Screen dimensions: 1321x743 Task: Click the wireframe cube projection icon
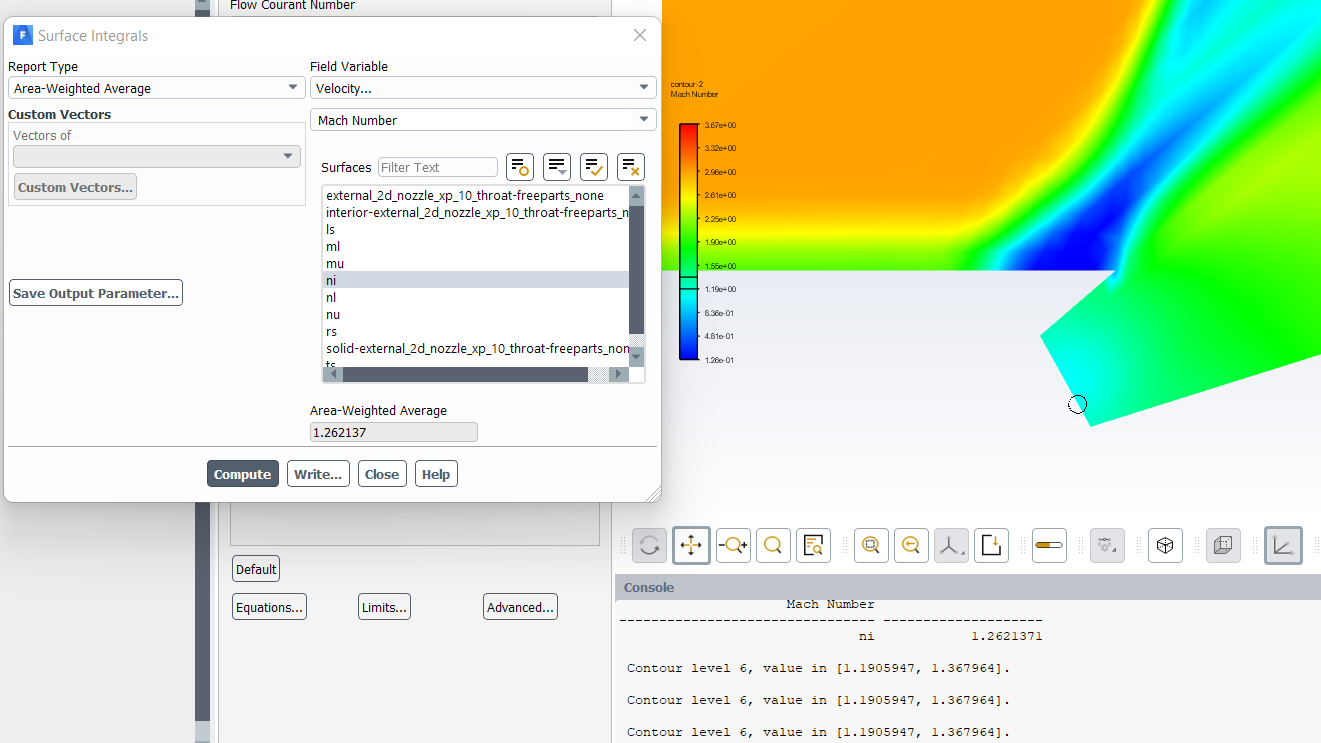click(1223, 545)
